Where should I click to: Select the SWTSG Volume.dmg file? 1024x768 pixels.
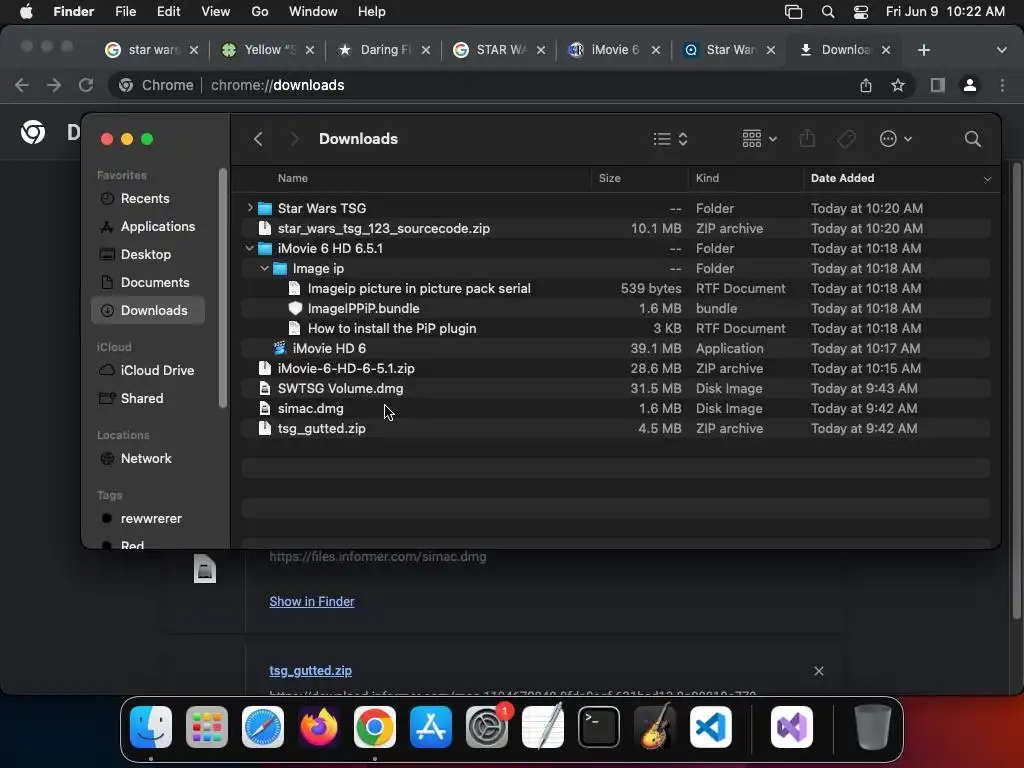(616, 388)
